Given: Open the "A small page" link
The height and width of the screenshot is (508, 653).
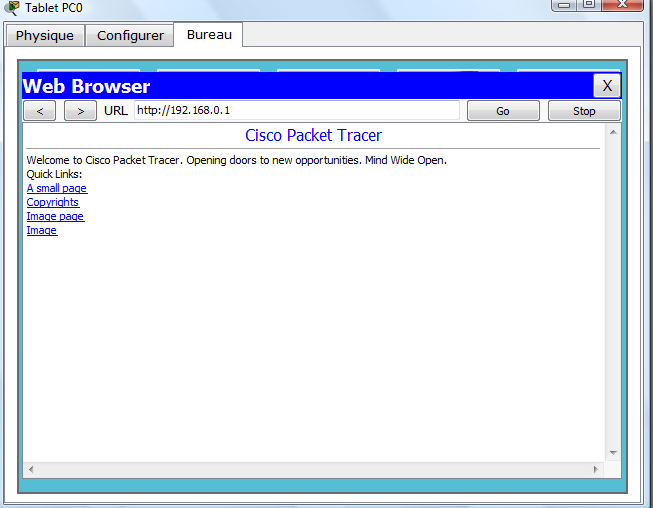Looking at the screenshot, I should 56,188.
